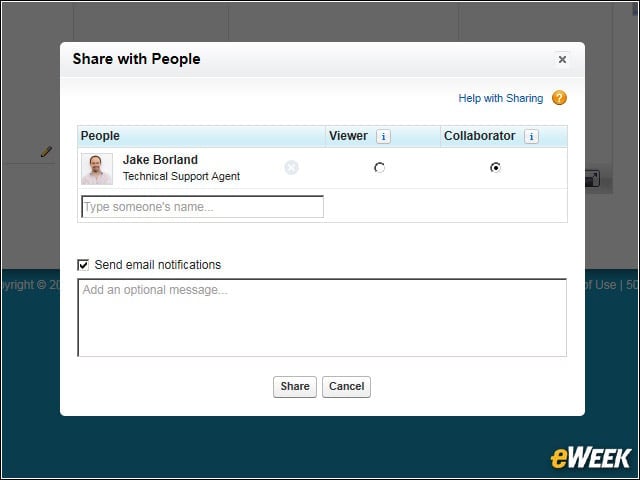Click the Viewer column header label
The height and width of the screenshot is (480, 640).
coord(348,136)
